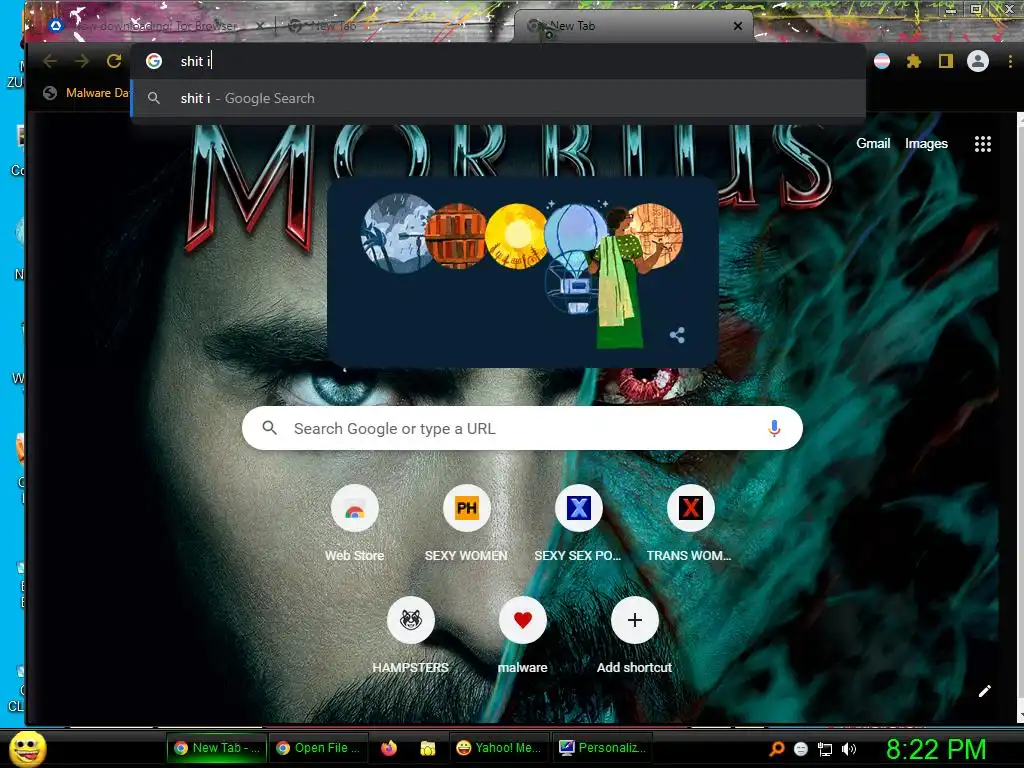Click the smiley face tray icon
Screen dimensions: 1024x768
[801, 749]
